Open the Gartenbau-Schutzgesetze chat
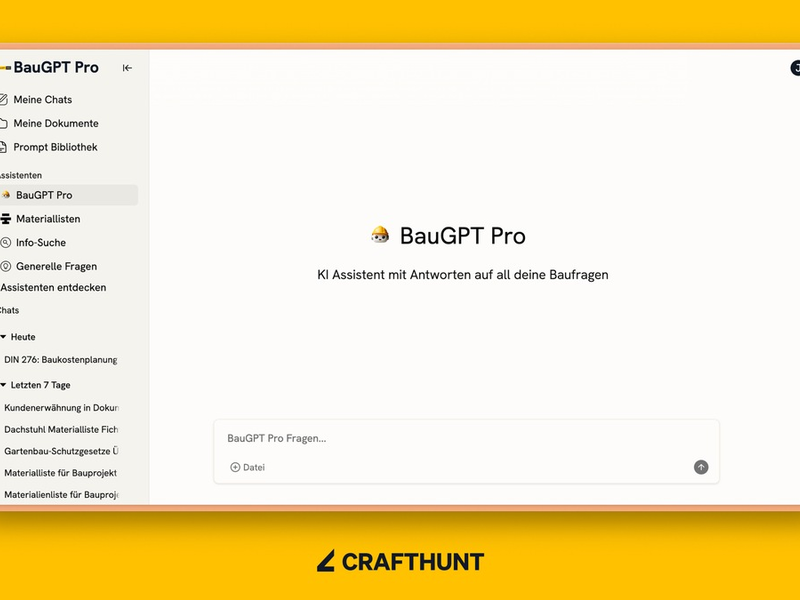 [x=60, y=453]
